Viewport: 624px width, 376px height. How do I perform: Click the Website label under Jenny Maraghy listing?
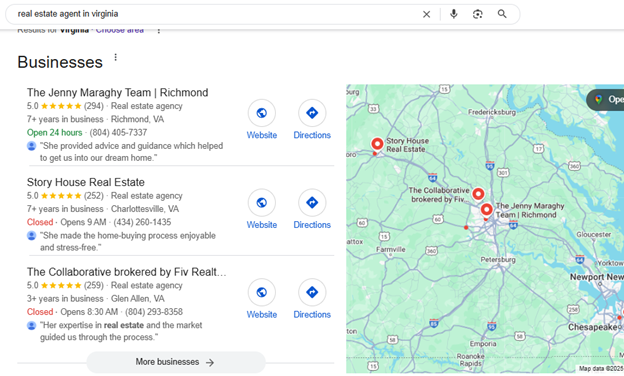pos(261,135)
